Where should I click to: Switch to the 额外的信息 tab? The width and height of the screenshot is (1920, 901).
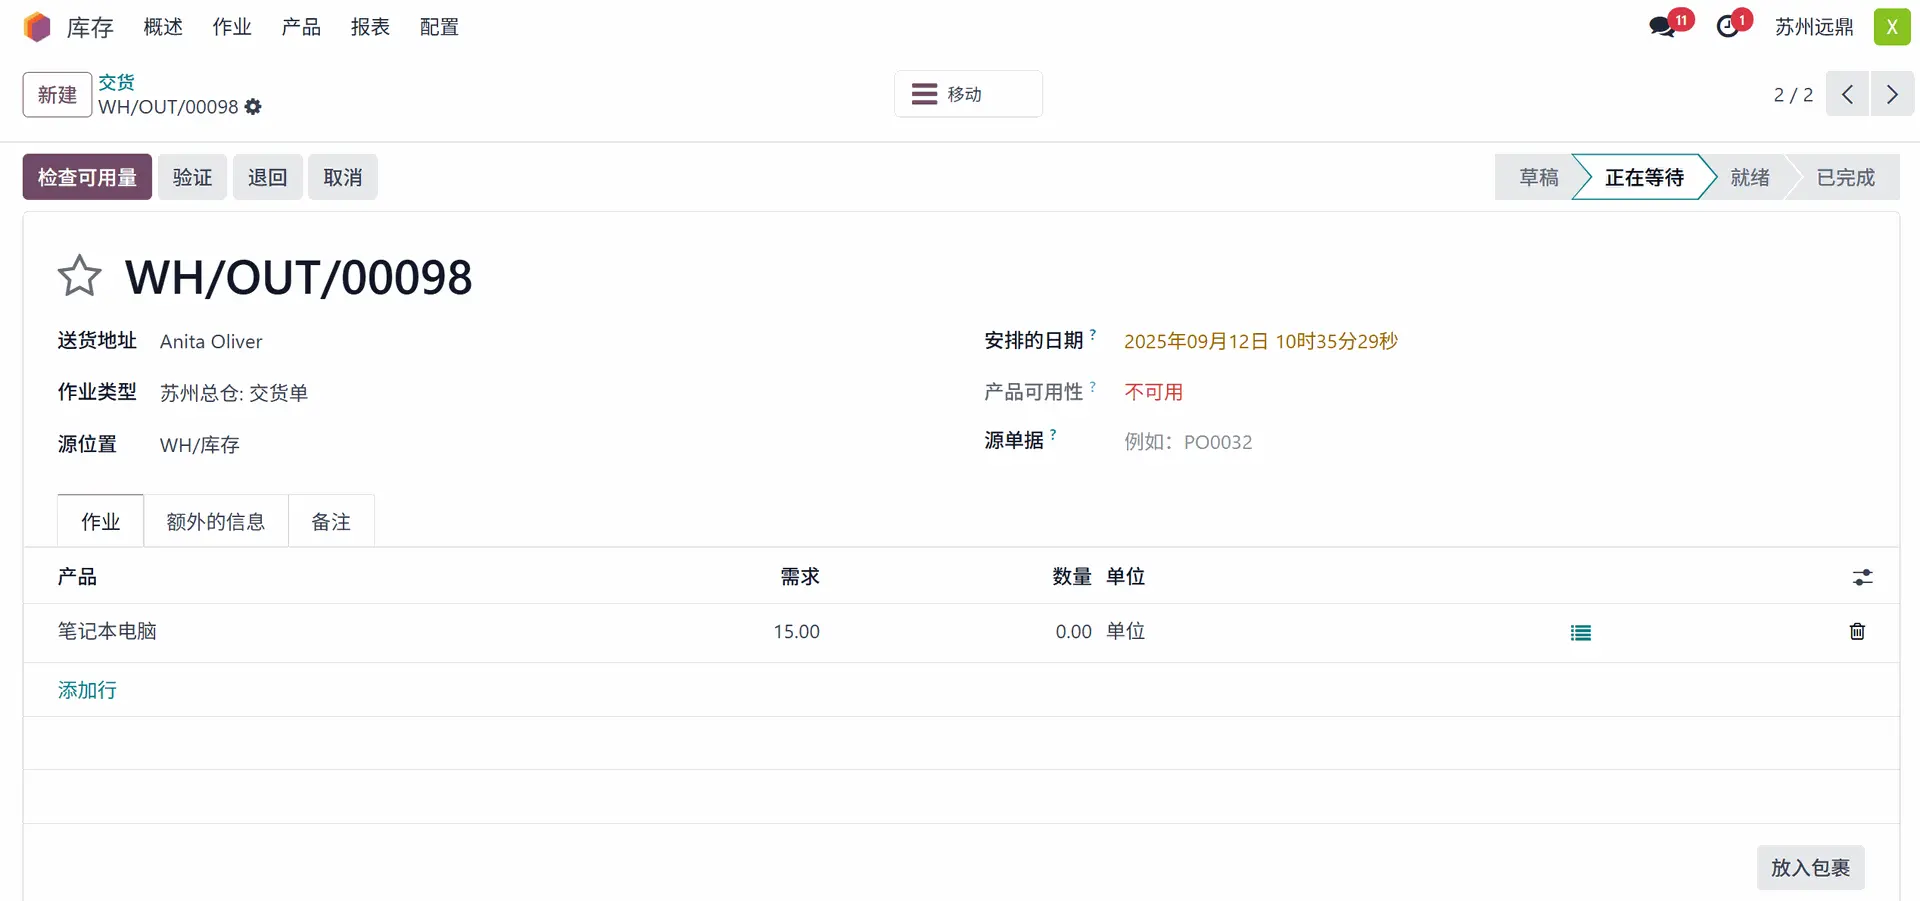[x=216, y=521]
